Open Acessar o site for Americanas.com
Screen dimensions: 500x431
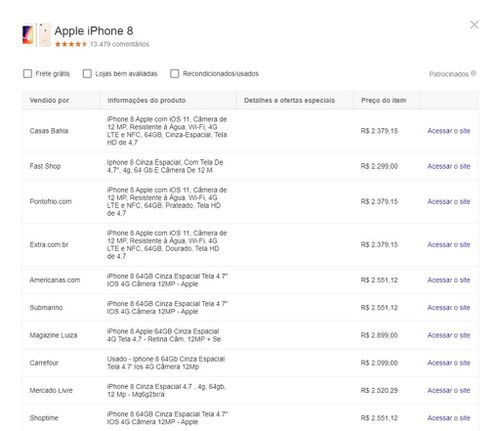449,280
